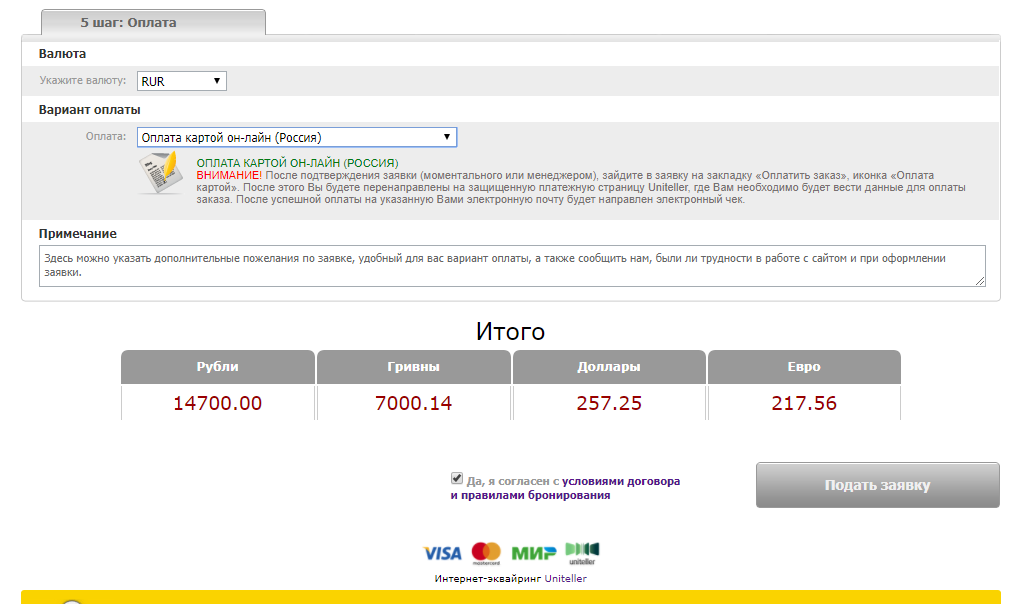Follow the Uniteller internet acquiring link
Screen dimensions: 1023x604
566,579
